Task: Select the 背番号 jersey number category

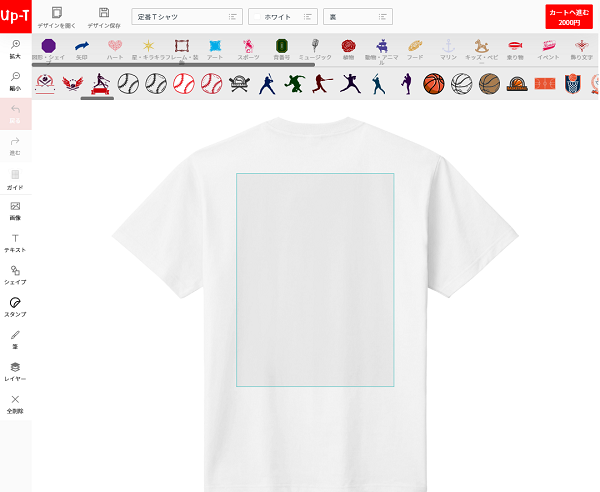Action: 282,49
